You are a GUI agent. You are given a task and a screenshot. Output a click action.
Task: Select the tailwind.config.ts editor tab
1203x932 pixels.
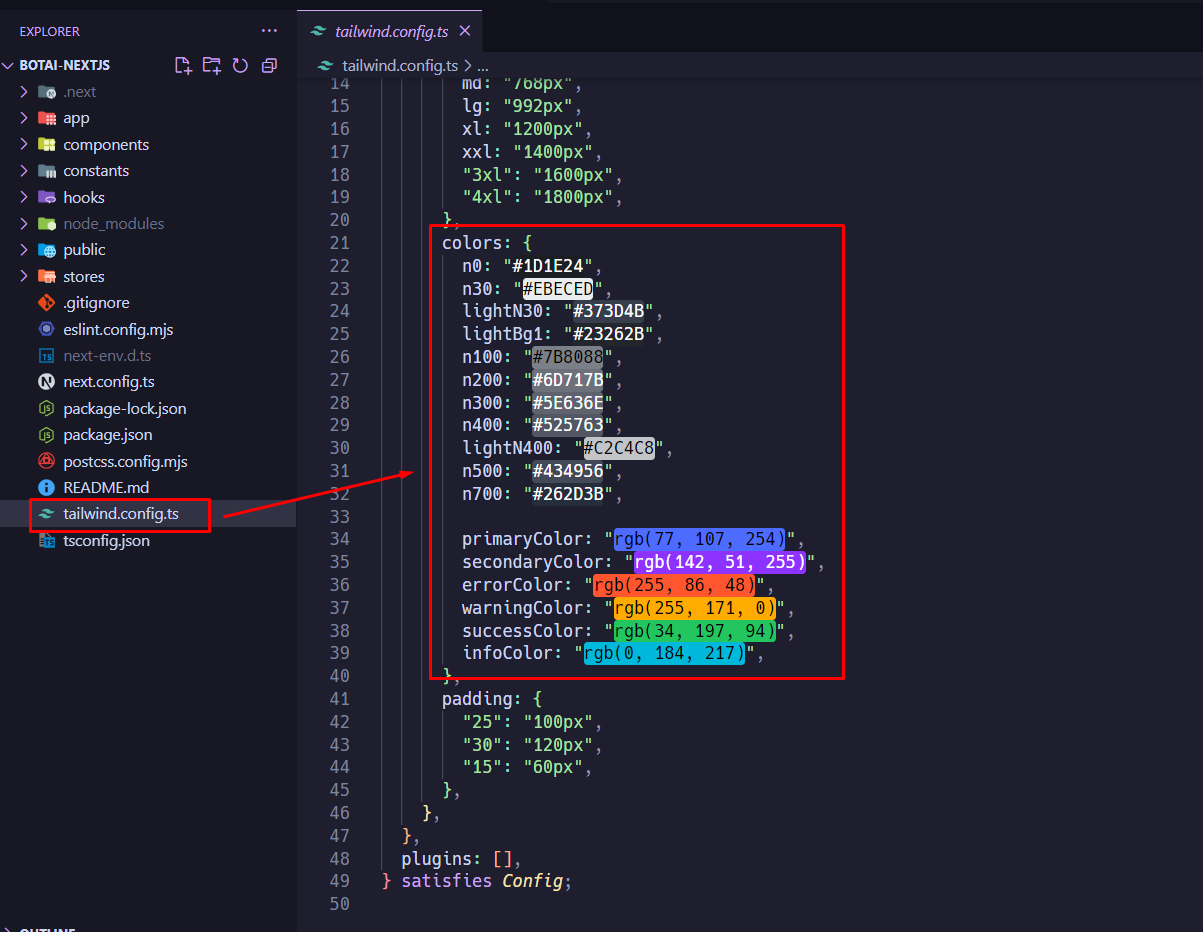(x=391, y=31)
